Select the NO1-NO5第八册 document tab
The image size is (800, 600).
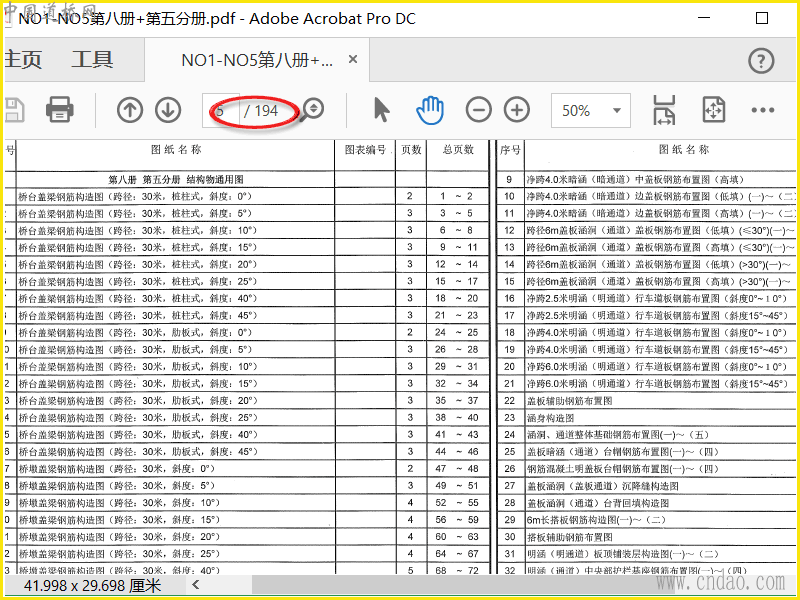(257, 60)
